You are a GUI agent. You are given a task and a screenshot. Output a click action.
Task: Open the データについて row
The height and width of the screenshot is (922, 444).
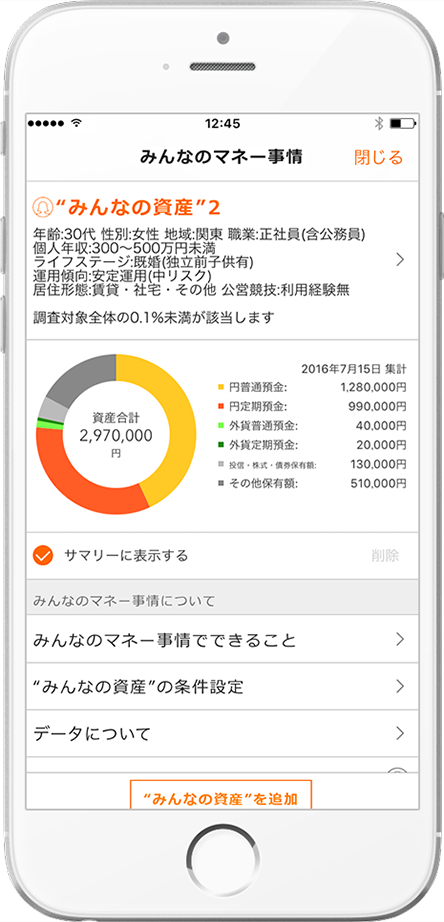click(222, 733)
